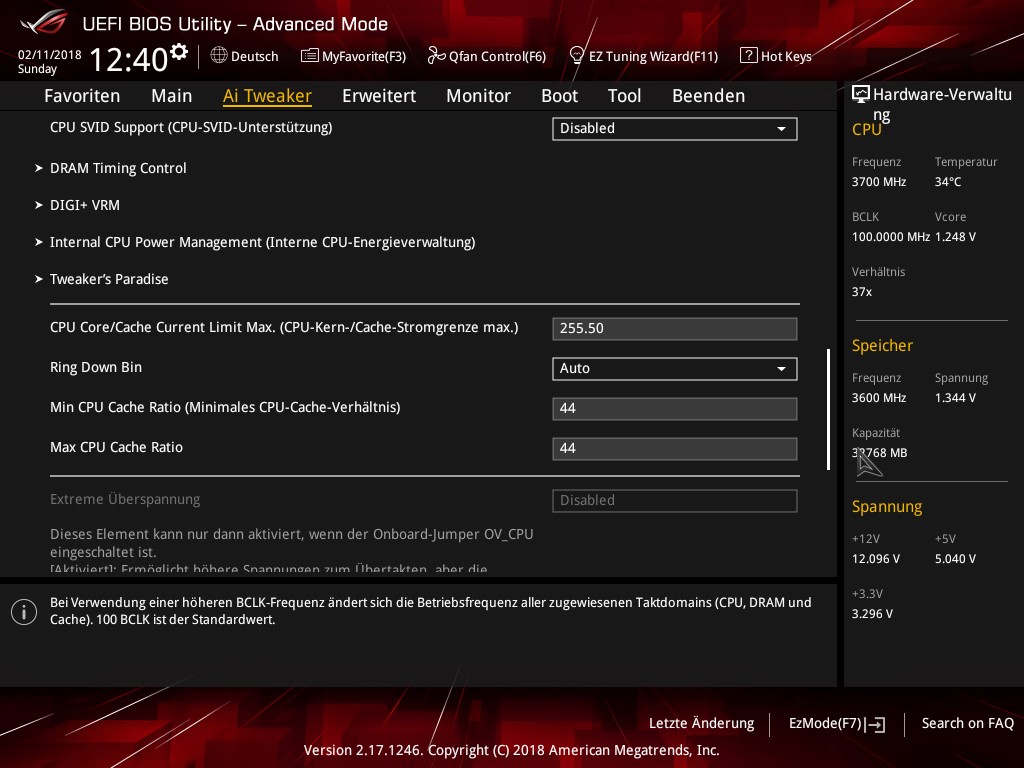The width and height of the screenshot is (1024, 768).
Task: Open the Beenden tab
Action: click(709, 96)
